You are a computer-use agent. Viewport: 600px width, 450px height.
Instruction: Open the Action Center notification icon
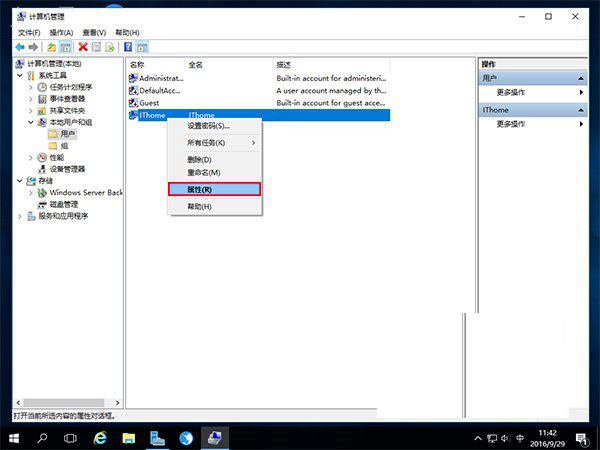click(582, 439)
